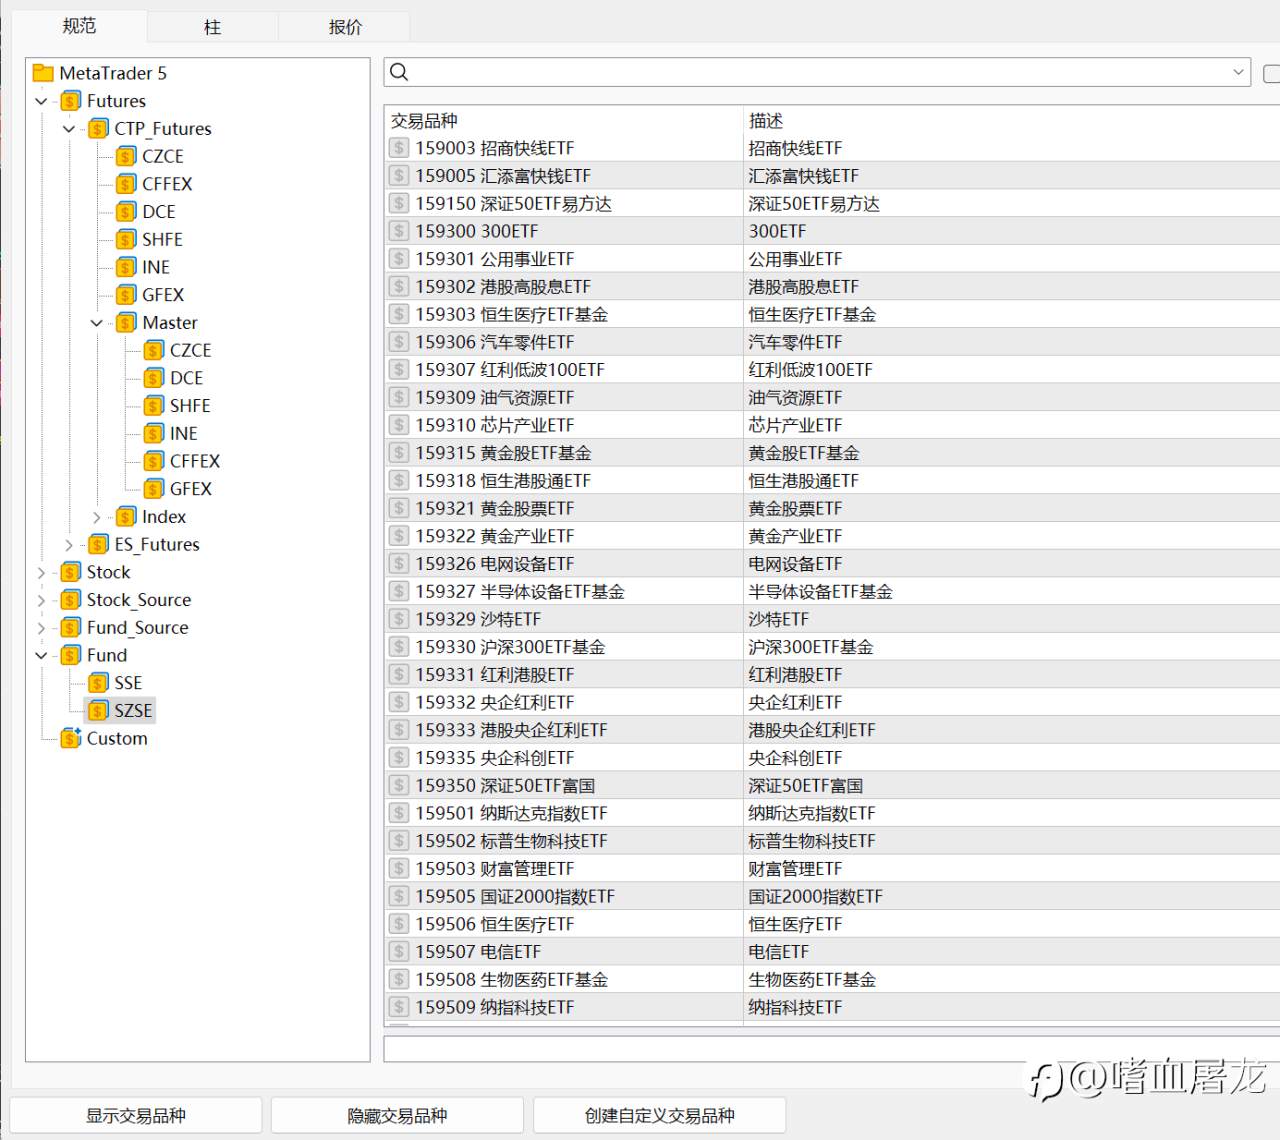Viewport: 1280px width, 1140px height.
Task: Collapse the CTP_Futures tree node
Action: tap(69, 129)
